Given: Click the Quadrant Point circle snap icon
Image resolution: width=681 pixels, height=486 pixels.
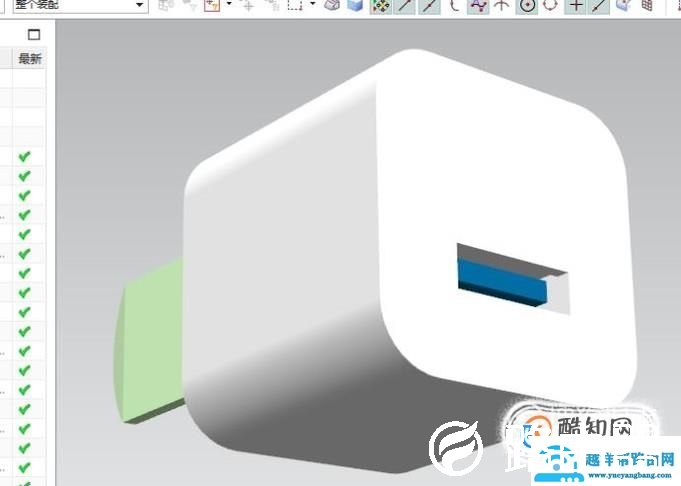Looking at the screenshot, I should [550, 6].
